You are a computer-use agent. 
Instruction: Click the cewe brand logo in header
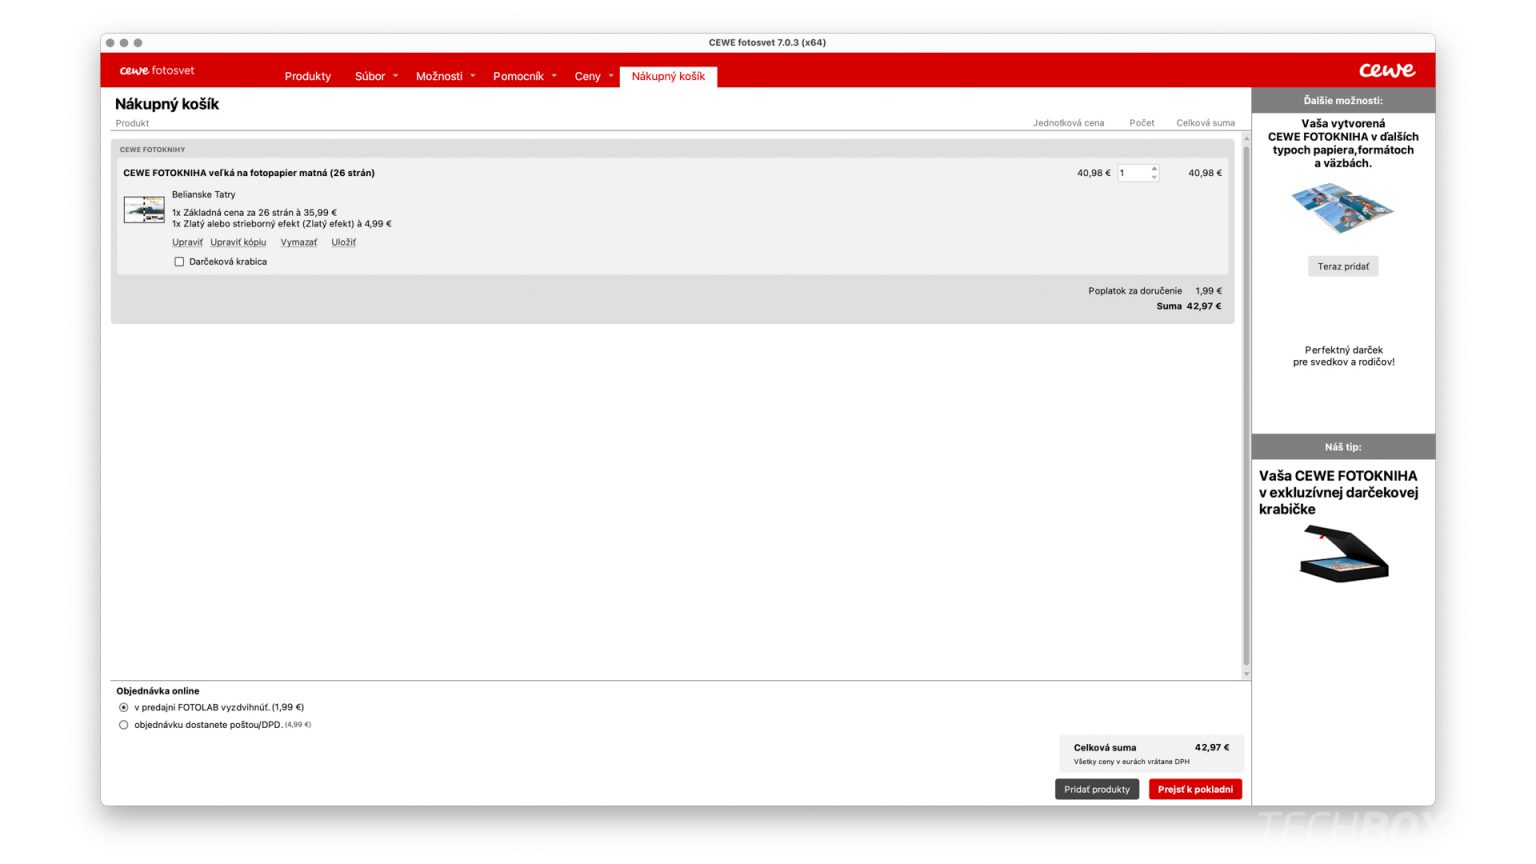(1387, 70)
